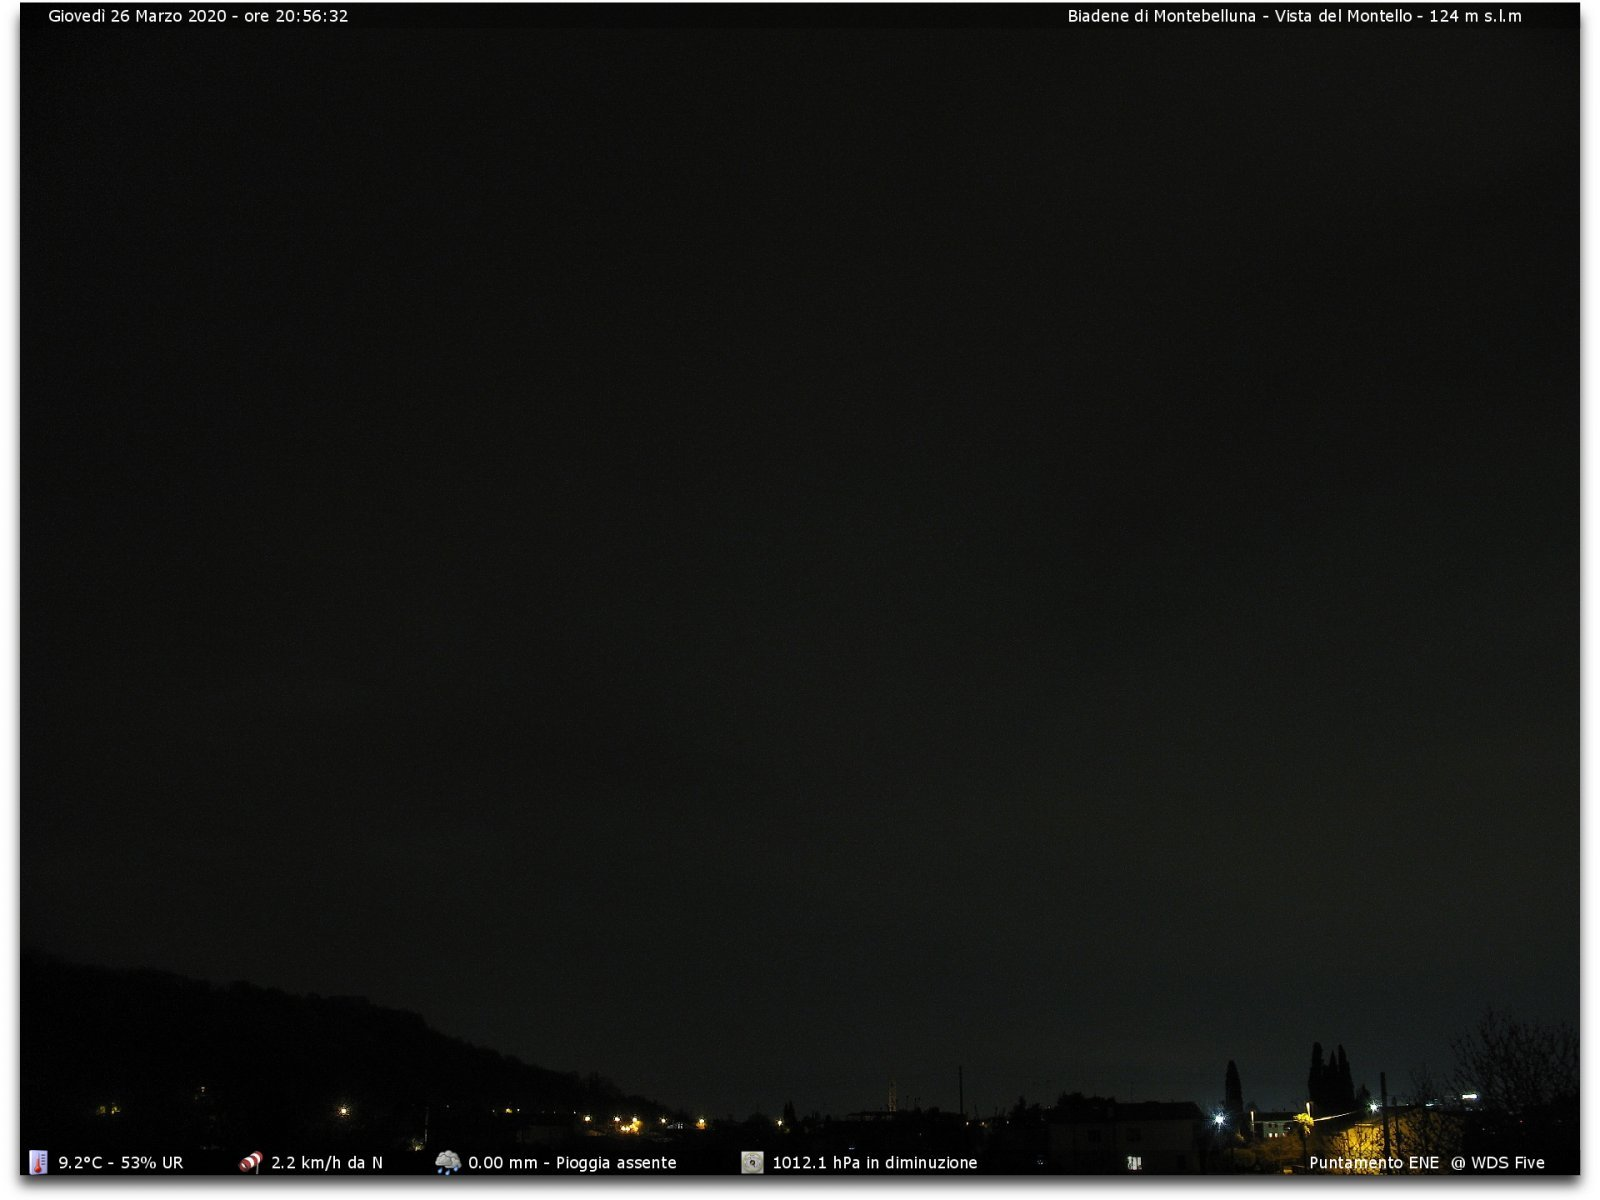This screenshot has width=1600, height=1200.
Task: Click the '0.00 mm - Pioggia assente' reading
Action: [x=572, y=1163]
